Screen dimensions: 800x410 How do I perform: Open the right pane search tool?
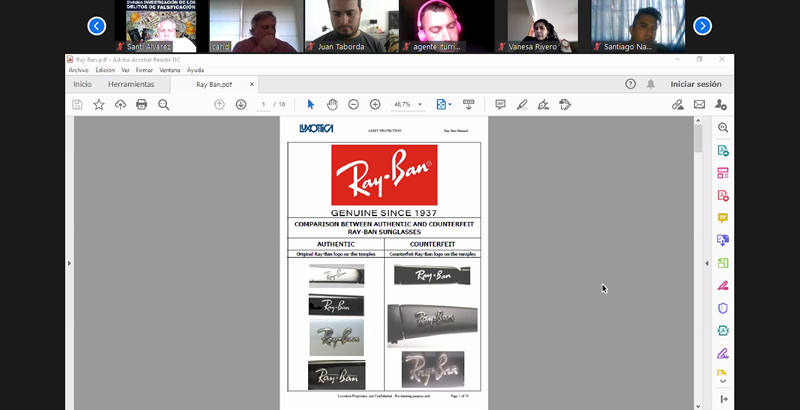click(723, 127)
